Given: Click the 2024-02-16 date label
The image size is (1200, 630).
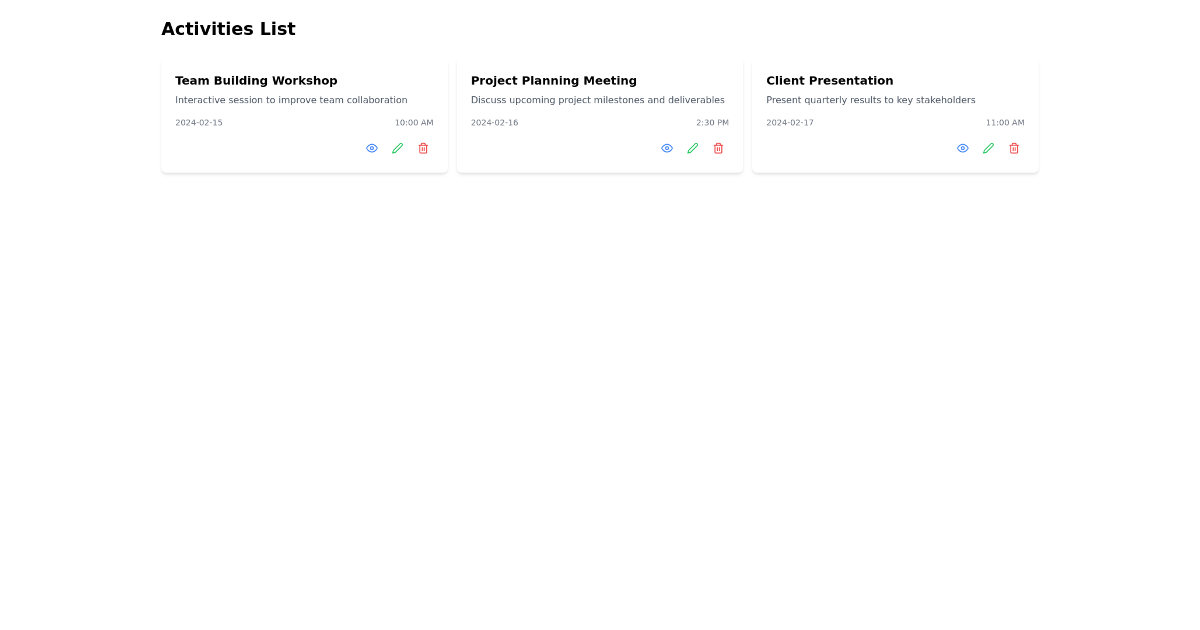Looking at the screenshot, I should [494, 122].
